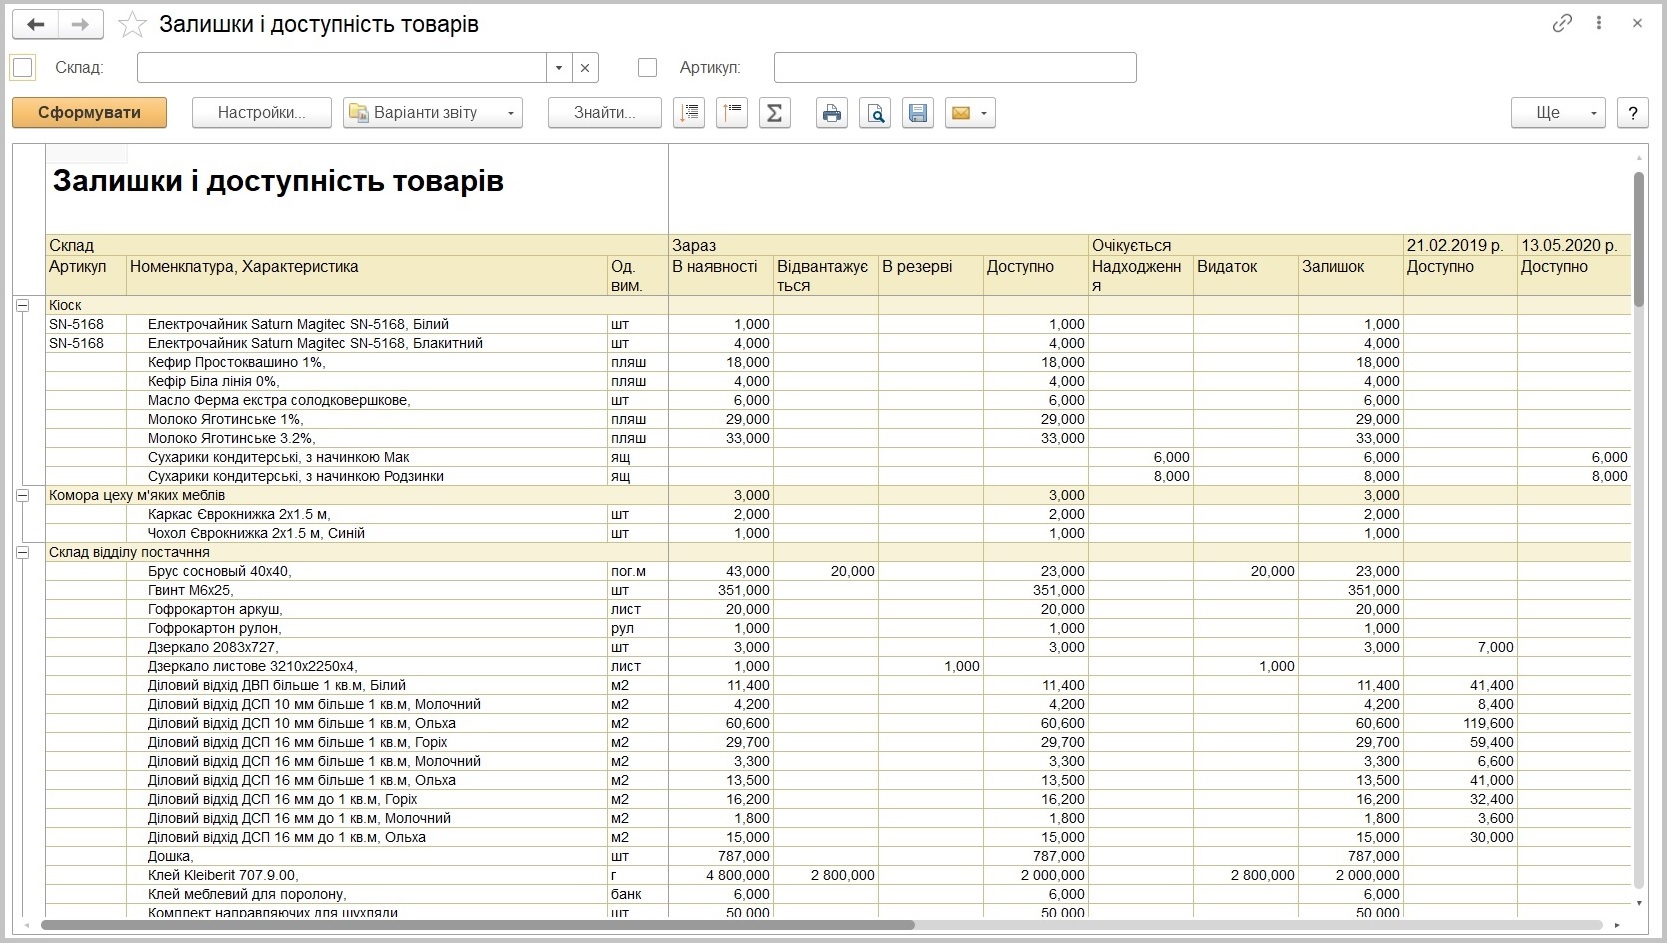Open the Настройки... dialog
This screenshot has height=943, width=1667.
click(x=261, y=113)
